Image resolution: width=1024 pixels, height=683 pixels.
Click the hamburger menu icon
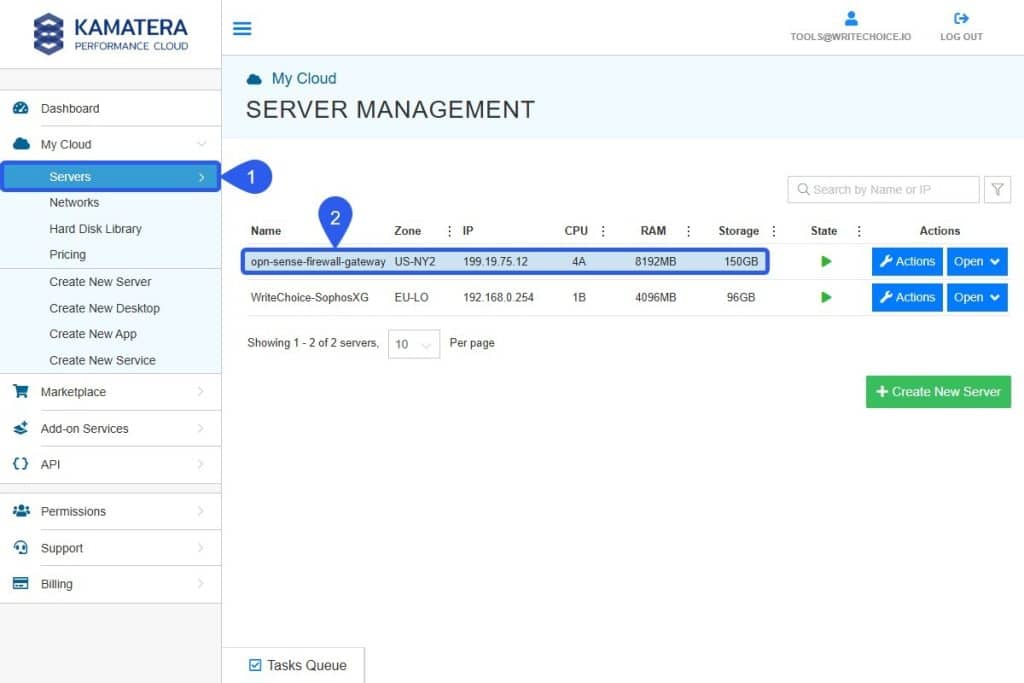242,28
